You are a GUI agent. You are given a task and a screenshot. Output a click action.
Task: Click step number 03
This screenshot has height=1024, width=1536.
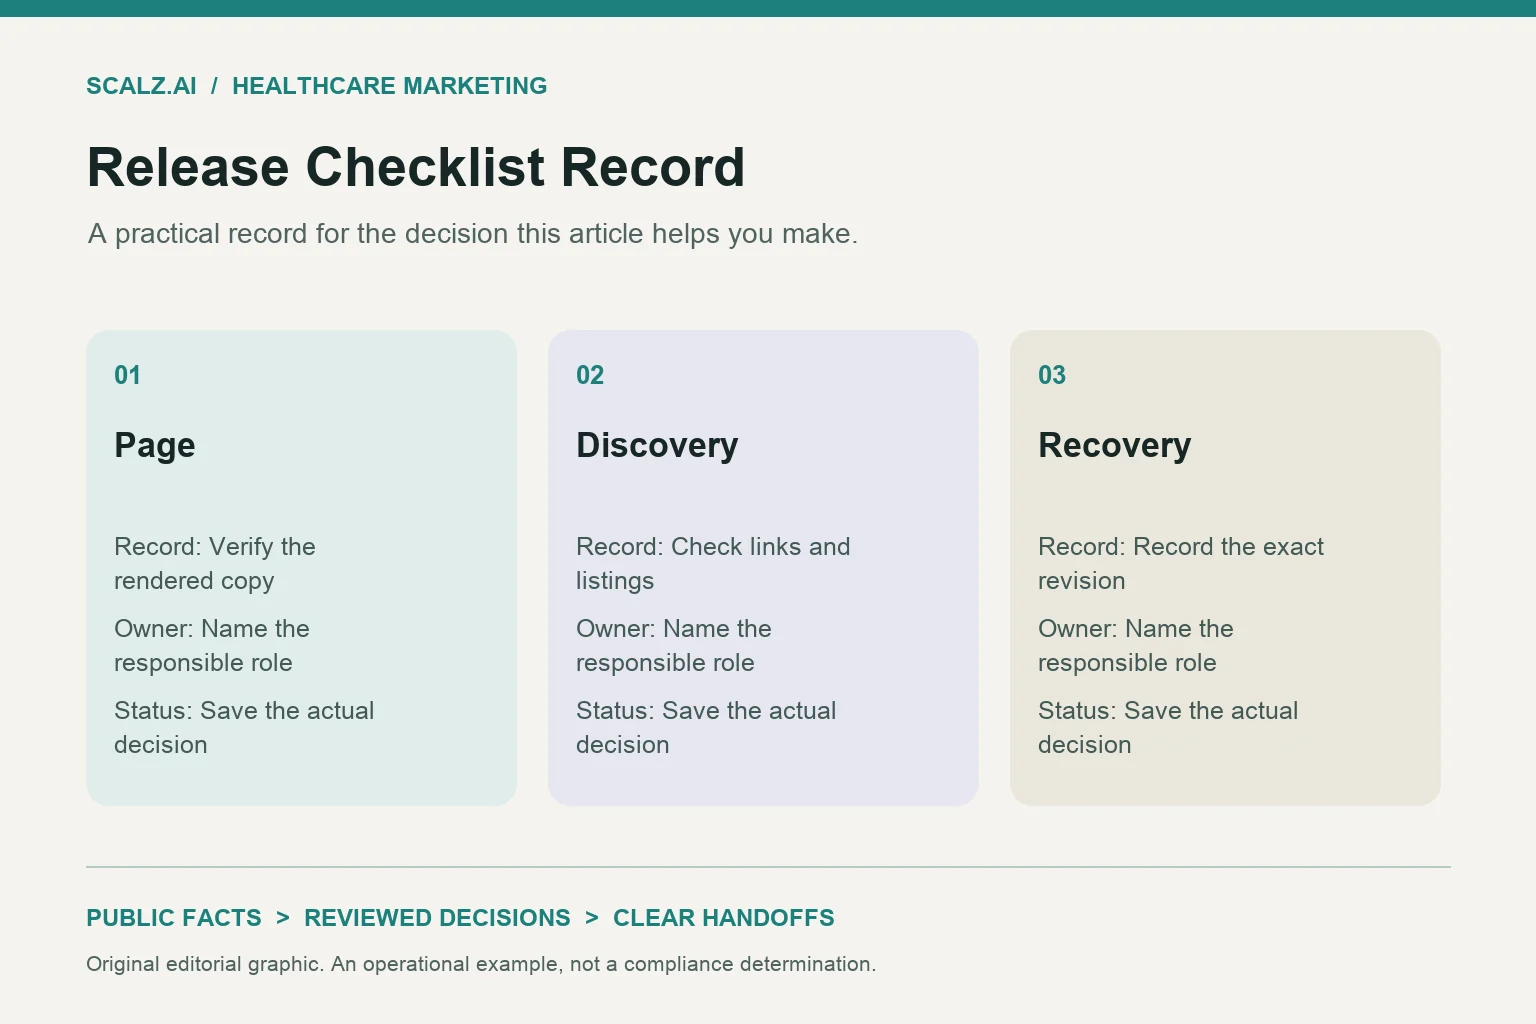click(1052, 375)
